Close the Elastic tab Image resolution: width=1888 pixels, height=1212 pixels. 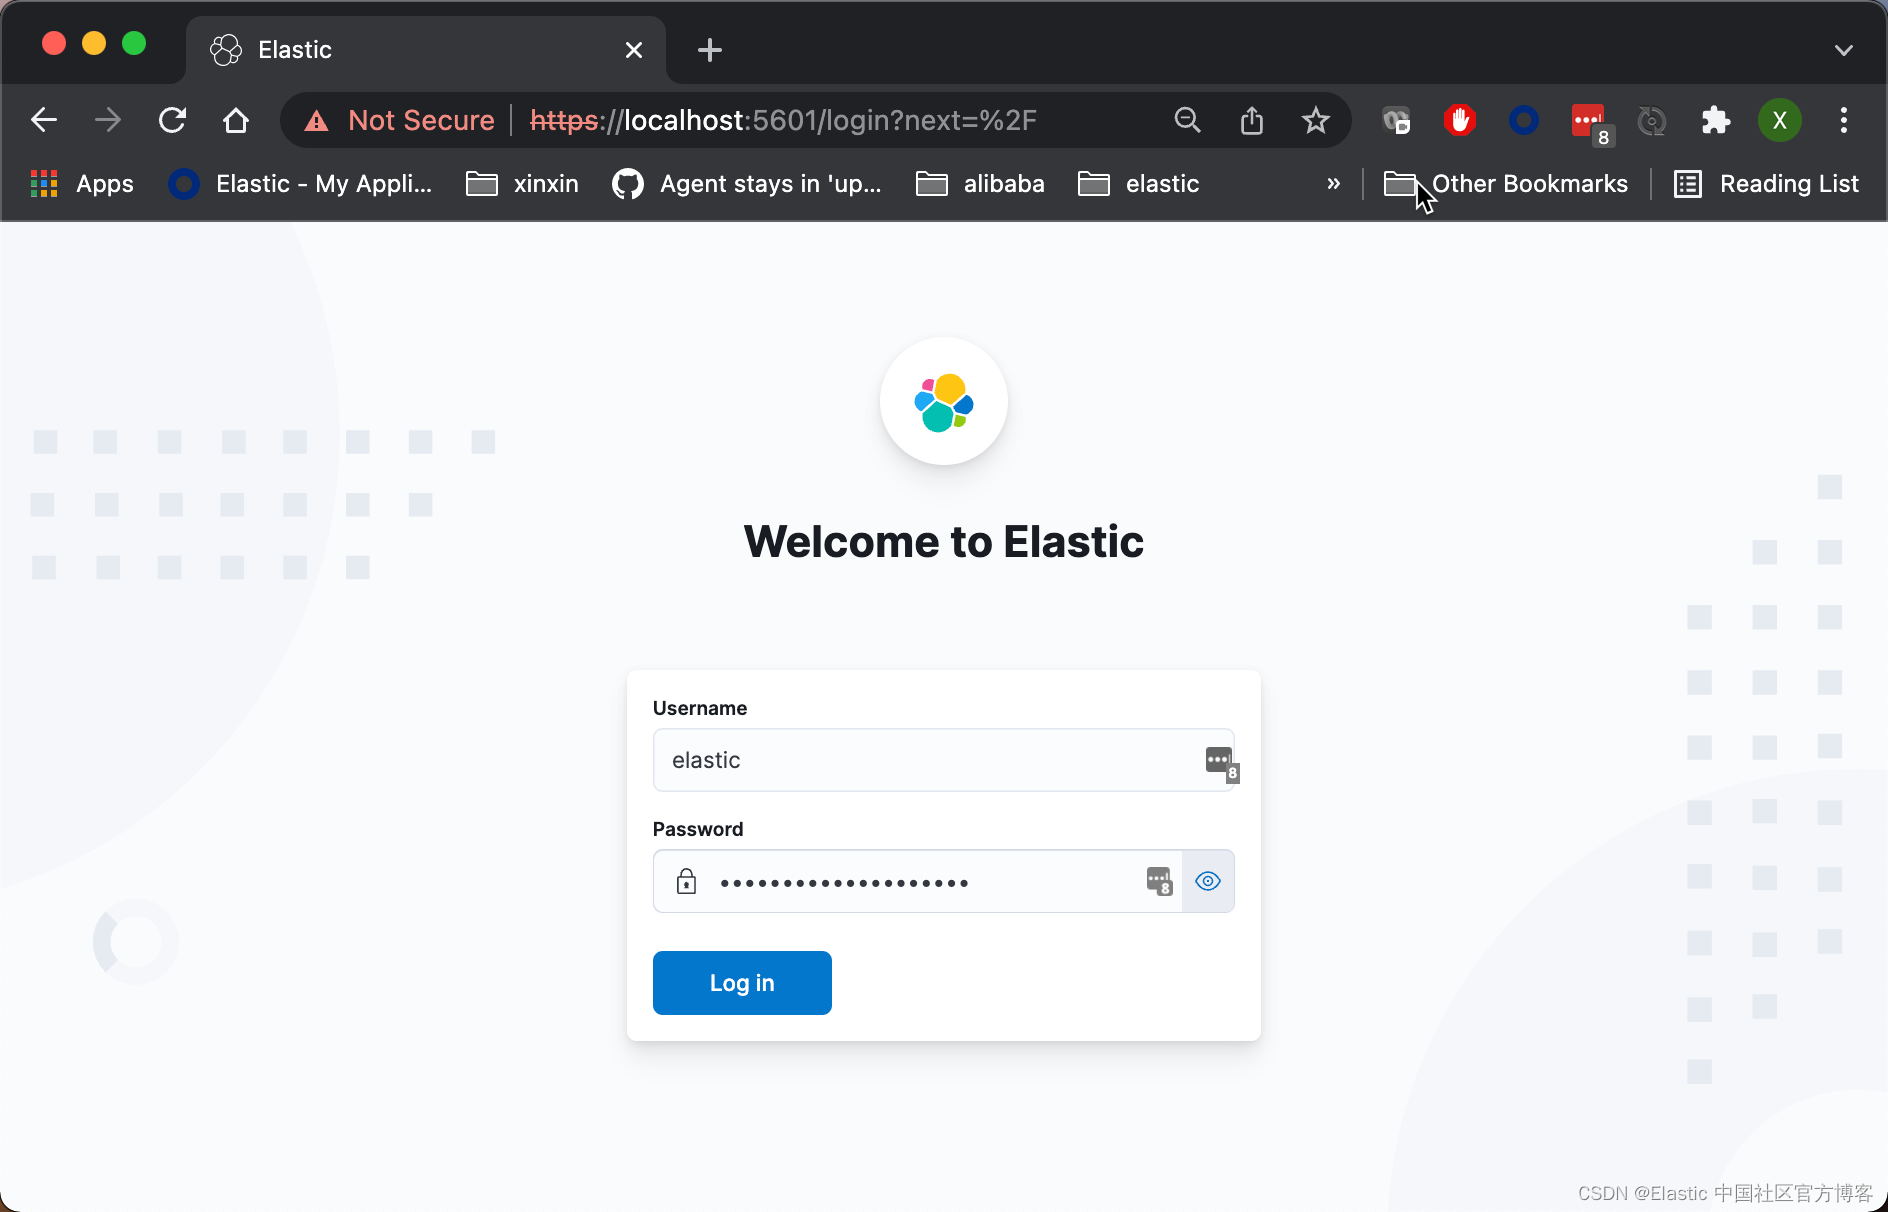click(x=634, y=50)
